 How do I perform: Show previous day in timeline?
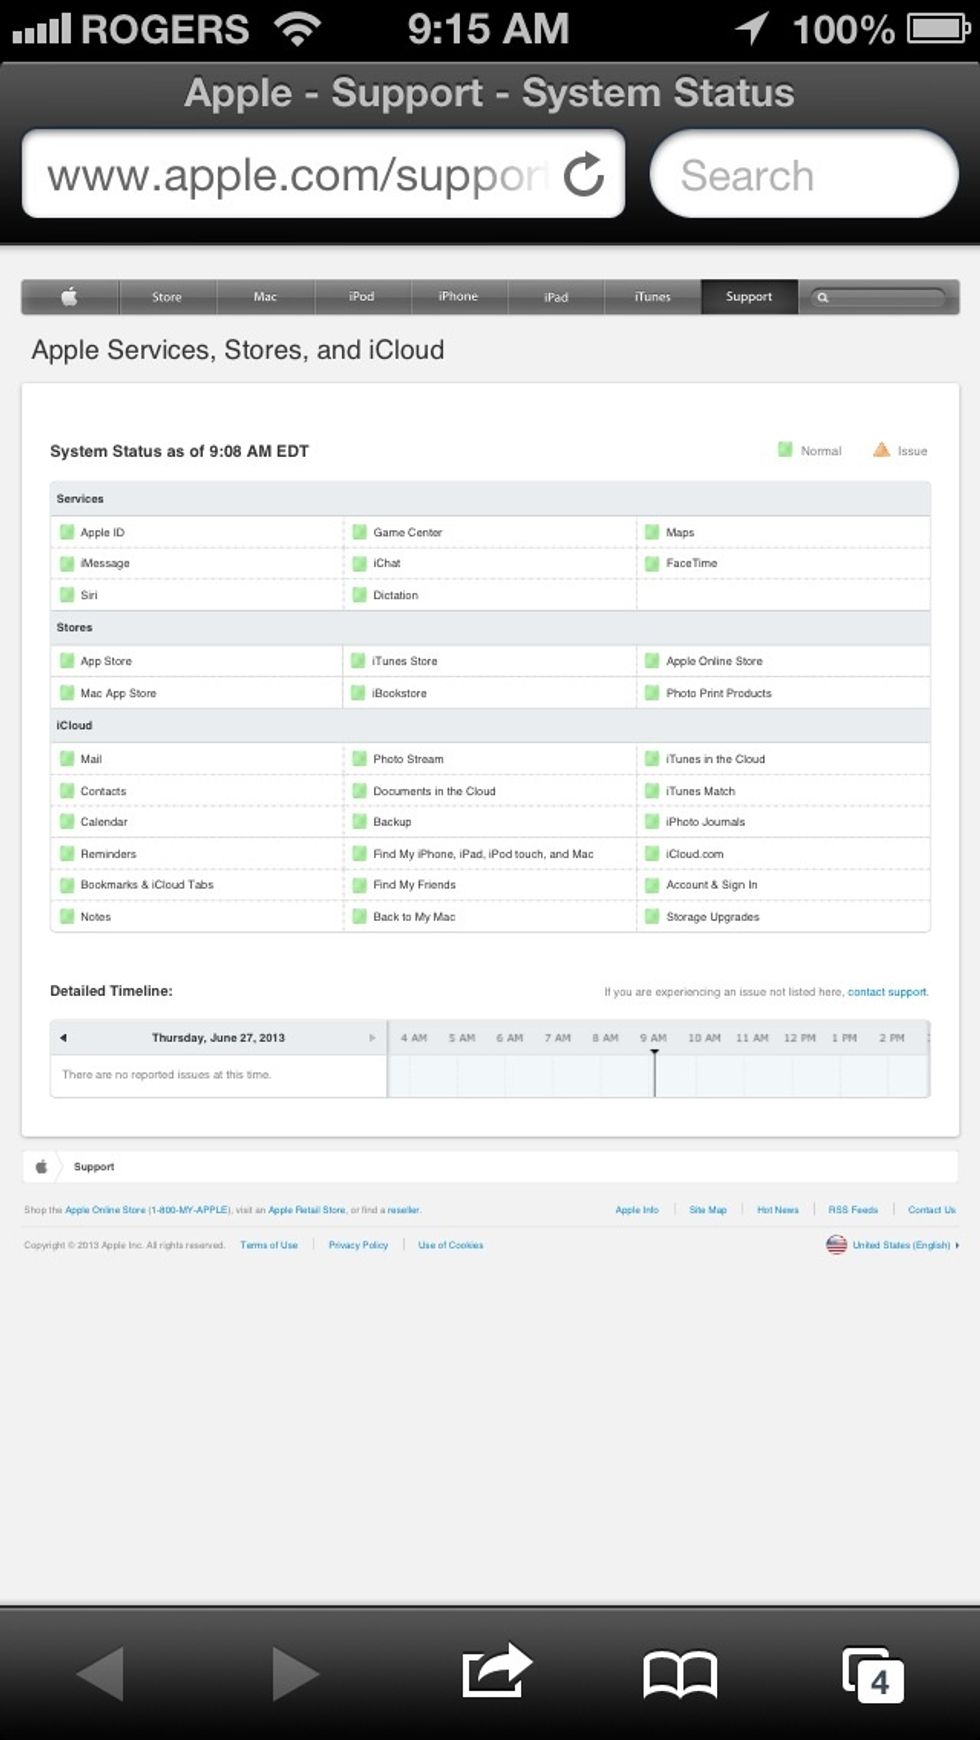[63, 1038]
